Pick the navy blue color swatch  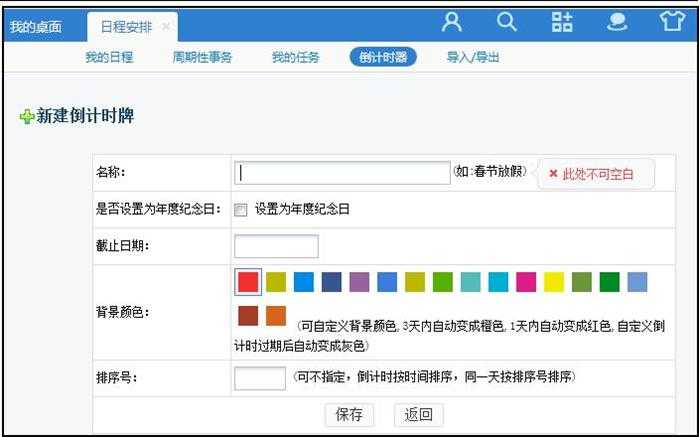pyautogui.click(x=331, y=282)
